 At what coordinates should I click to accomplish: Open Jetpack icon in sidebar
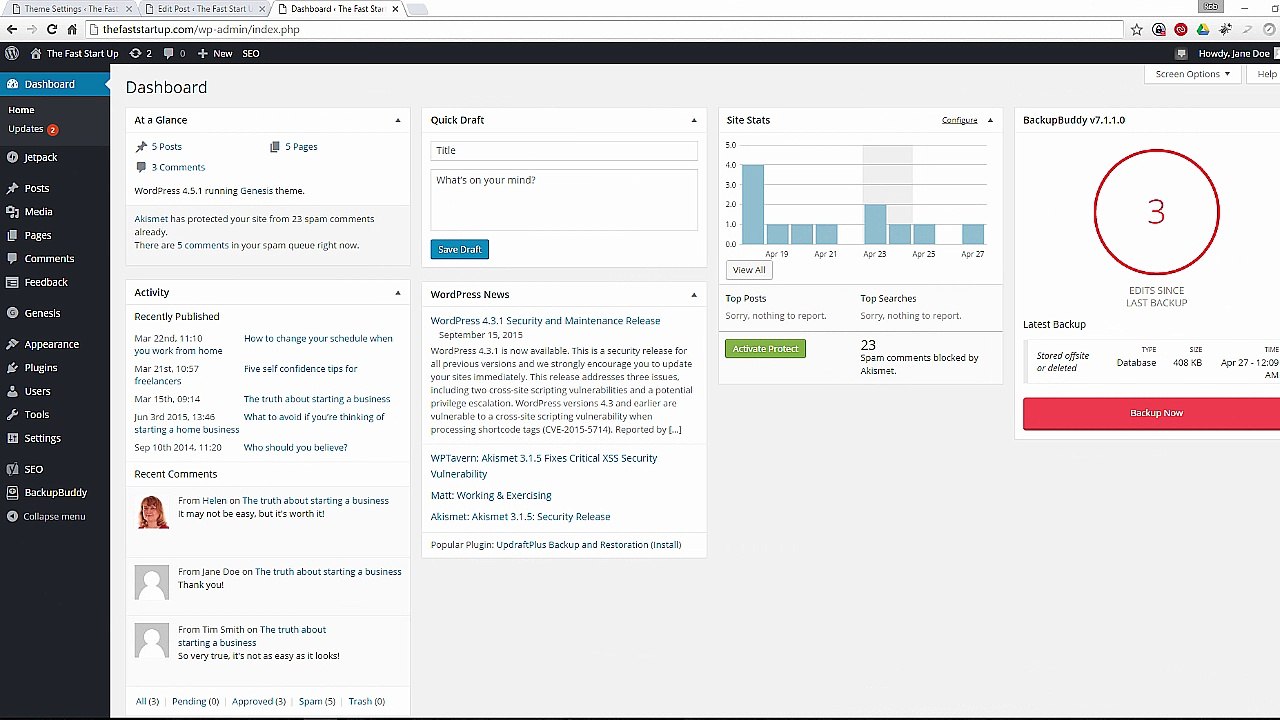pos(12,157)
